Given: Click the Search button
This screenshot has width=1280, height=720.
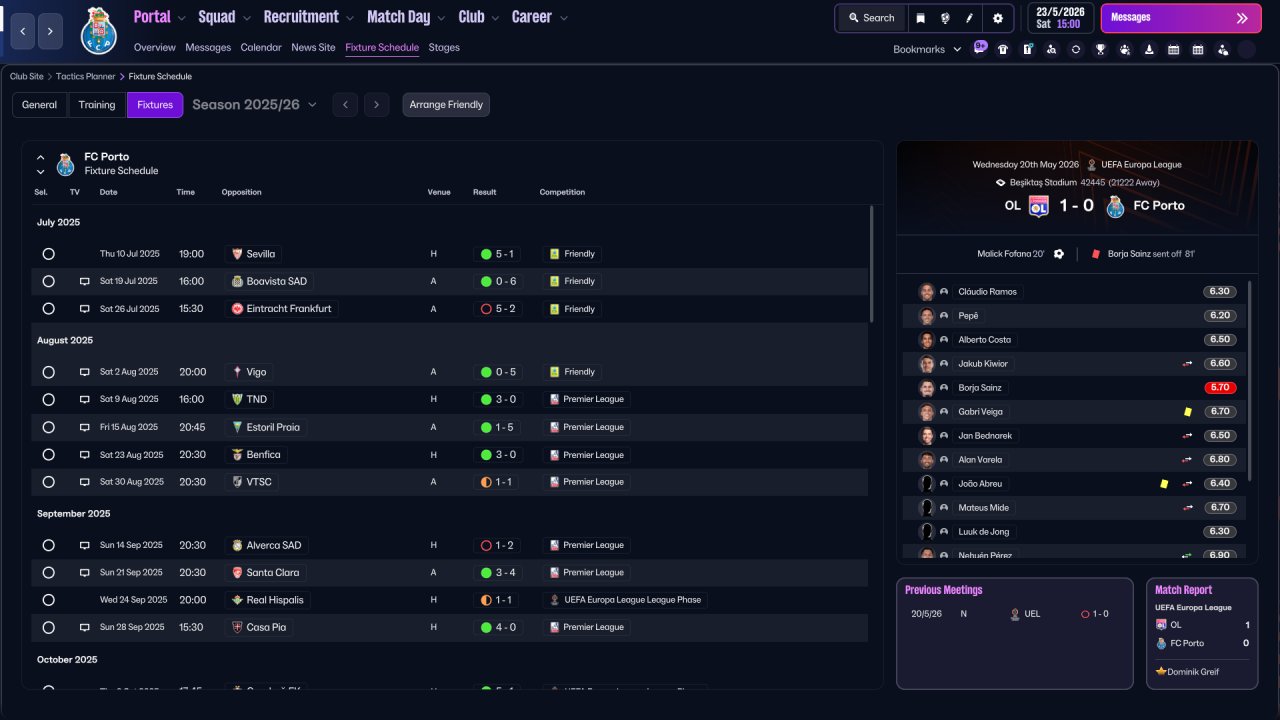Looking at the screenshot, I should point(871,18).
